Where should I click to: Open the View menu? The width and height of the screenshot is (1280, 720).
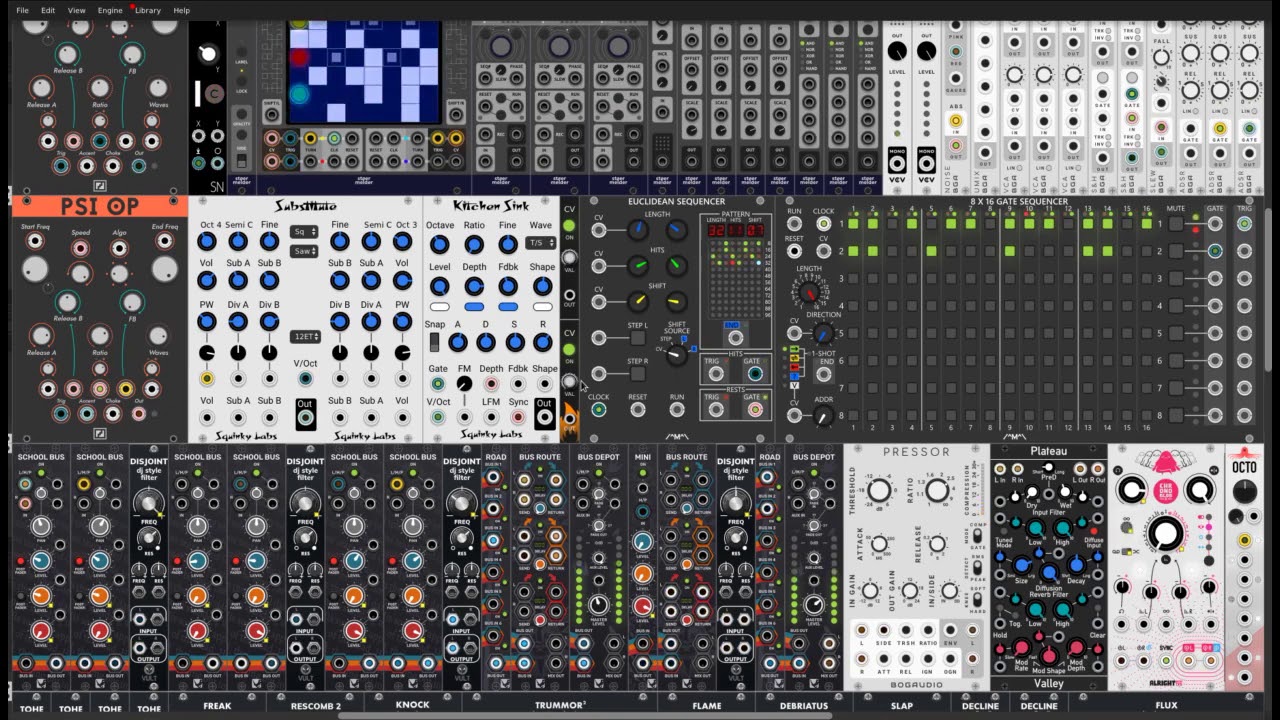(x=76, y=10)
